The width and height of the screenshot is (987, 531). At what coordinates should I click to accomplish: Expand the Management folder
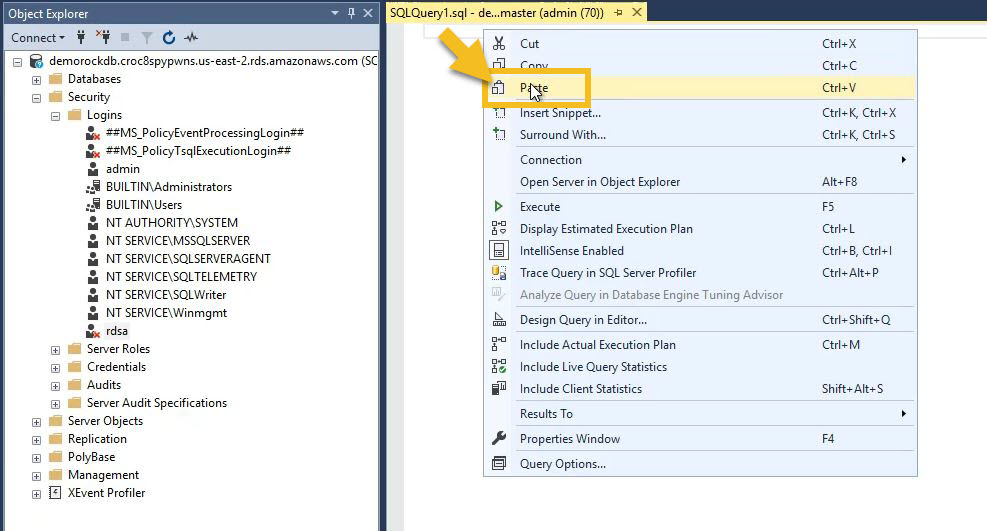(37, 476)
